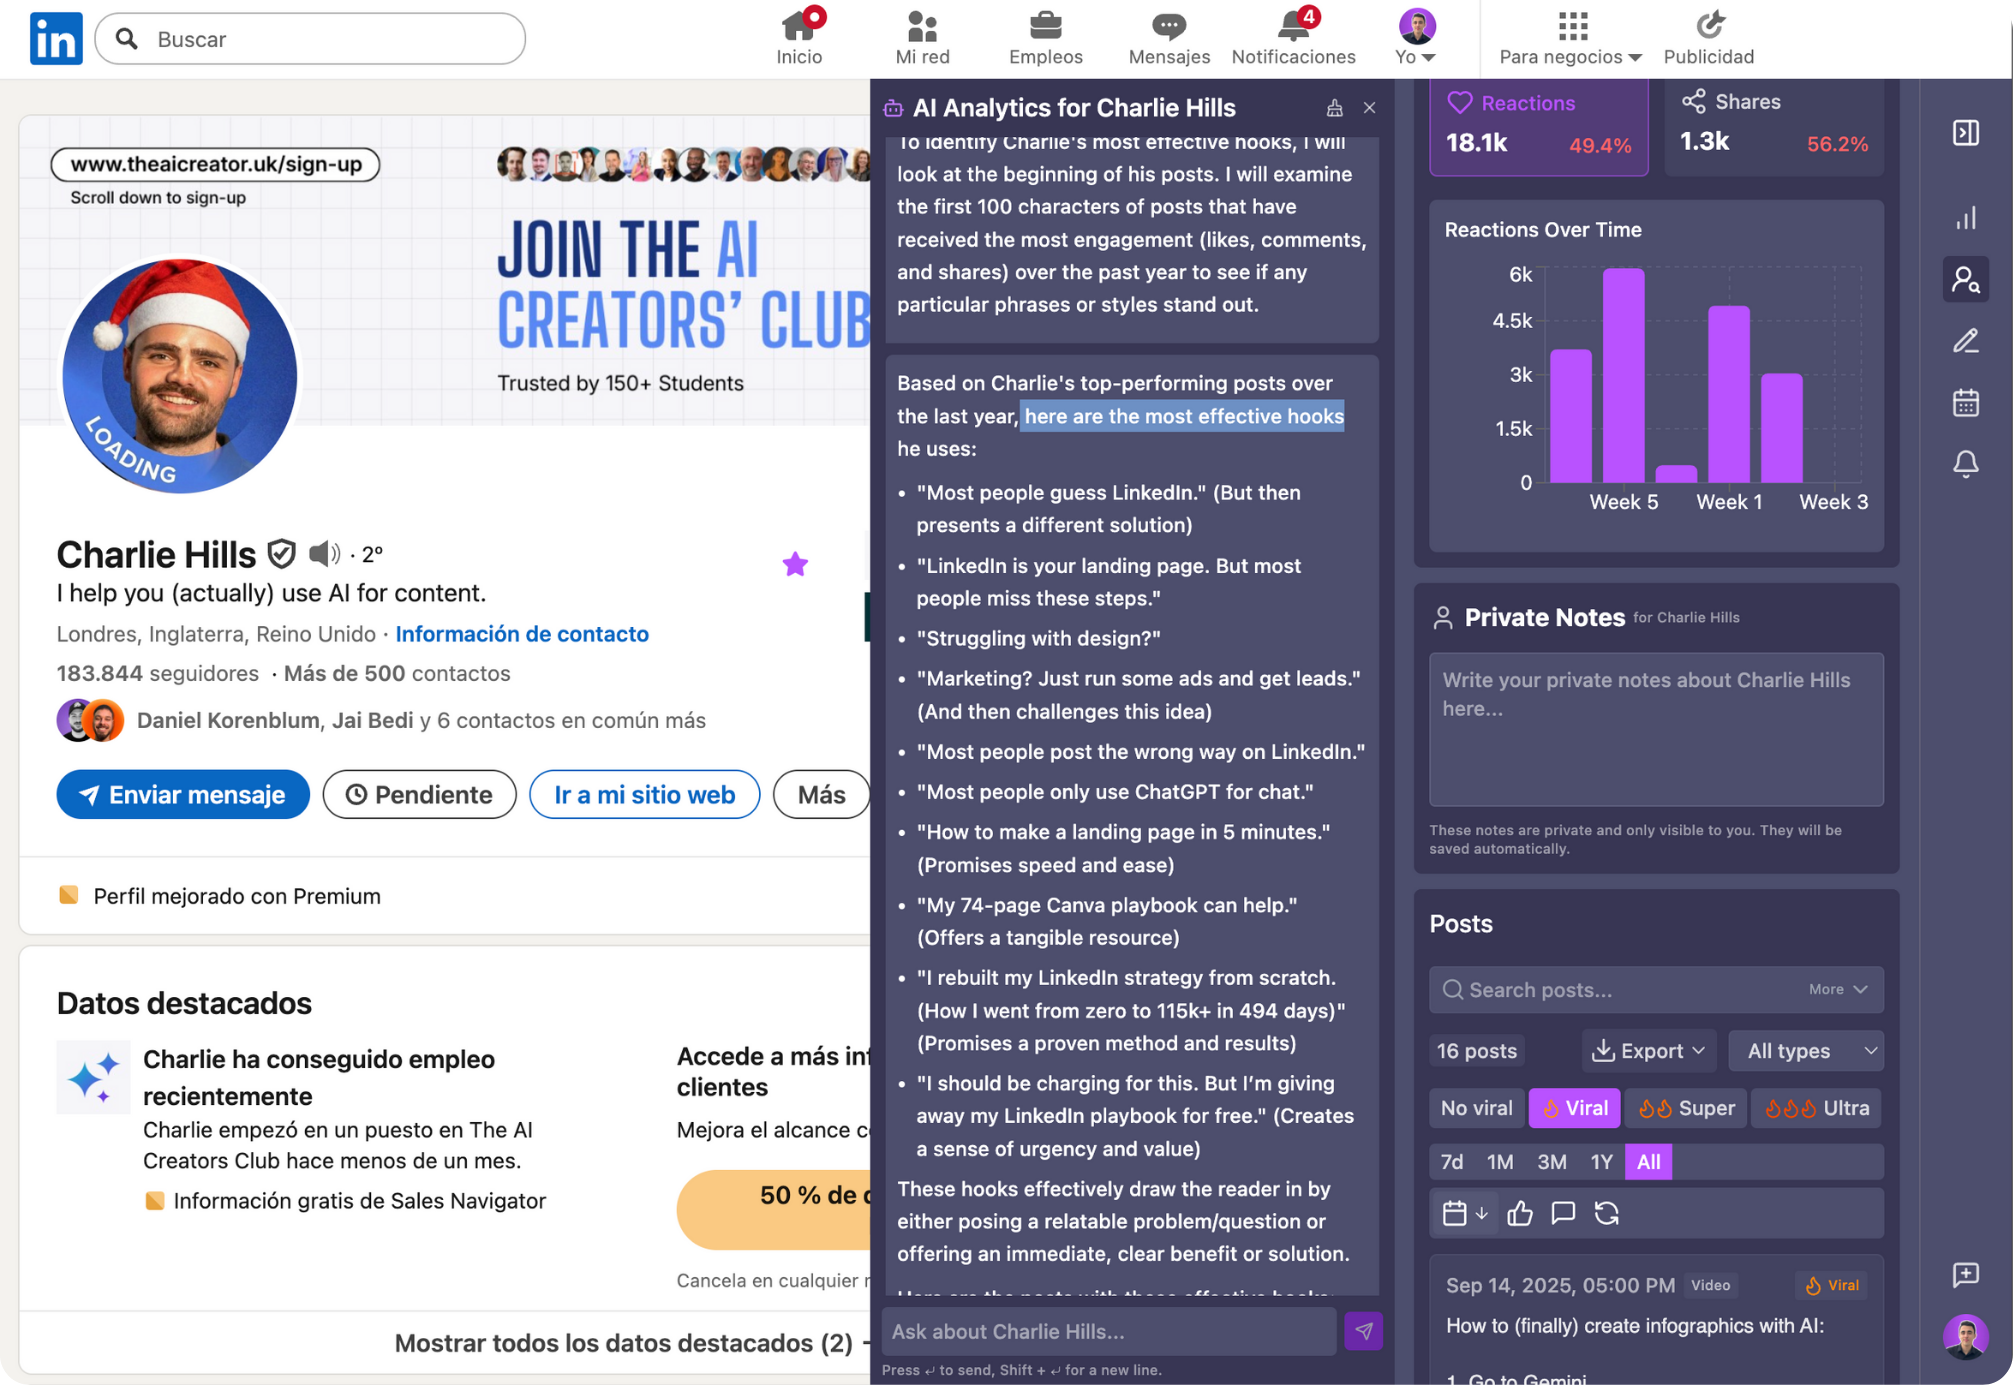Image resolution: width=2013 pixels, height=1385 pixels.
Task: Open Notificaciones in LinkedIn nav bar
Action: point(1293,38)
